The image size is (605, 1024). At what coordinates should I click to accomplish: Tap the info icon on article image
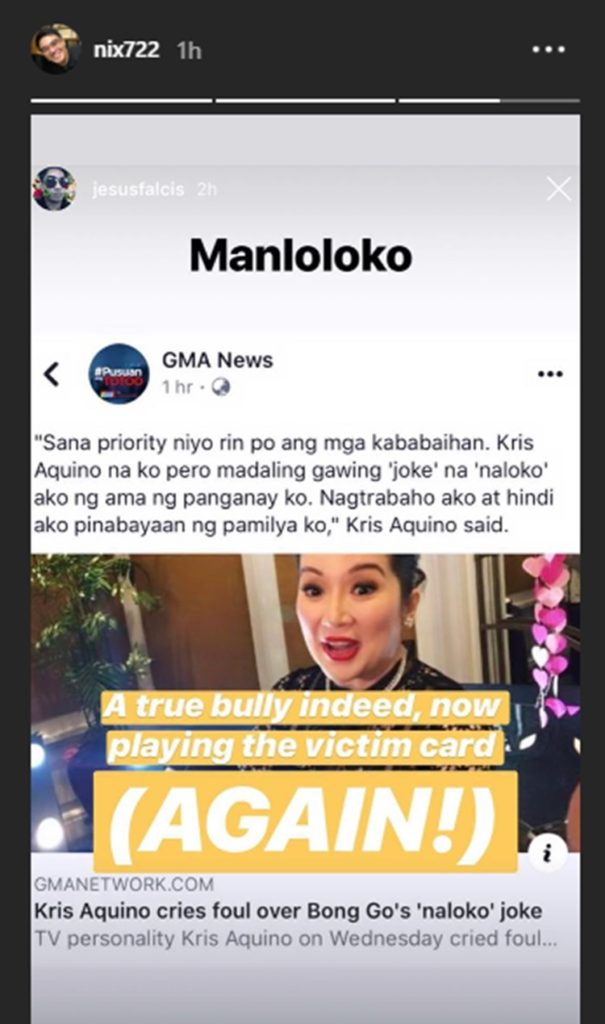[548, 853]
